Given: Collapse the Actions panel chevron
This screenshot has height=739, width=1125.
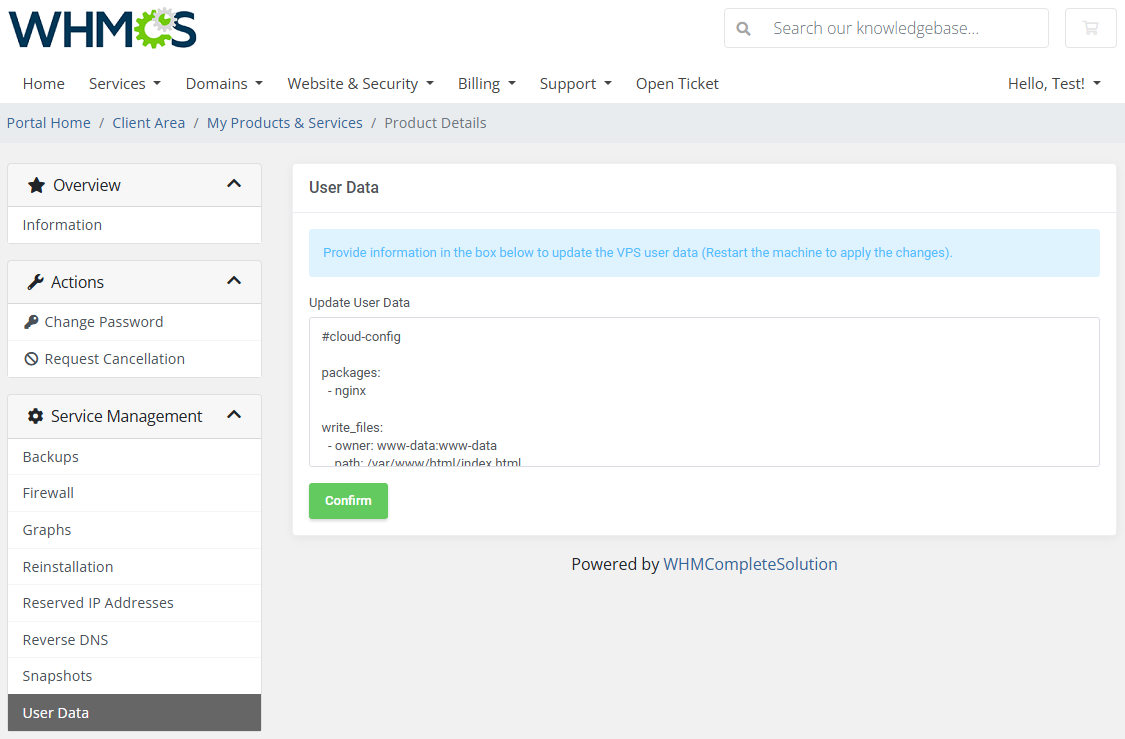Looking at the screenshot, I should [x=234, y=281].
